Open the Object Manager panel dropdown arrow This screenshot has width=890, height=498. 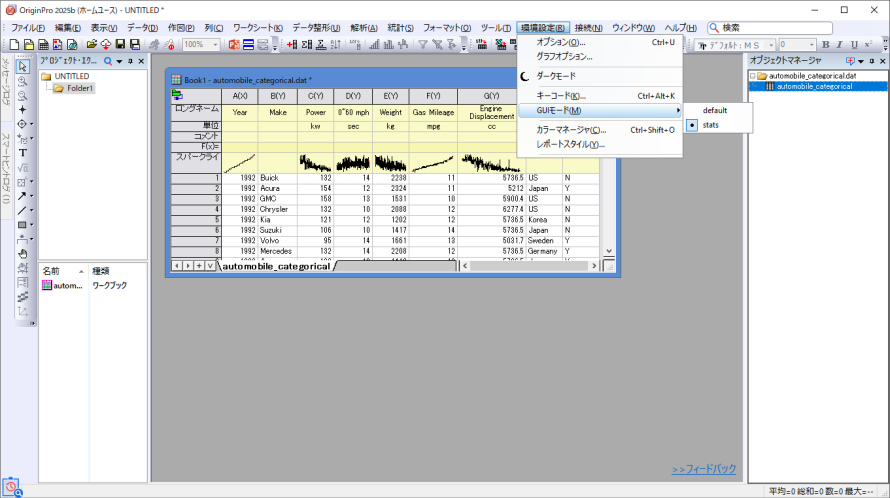861,61
